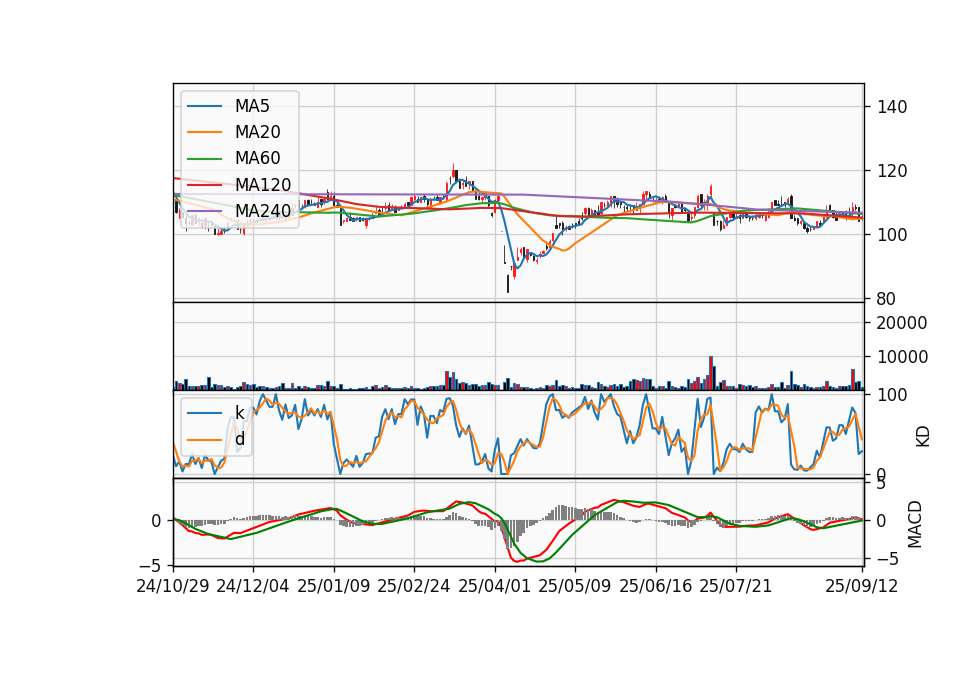
Task: Click the 25/07/21 date label
Action: [x=736, y=586]
